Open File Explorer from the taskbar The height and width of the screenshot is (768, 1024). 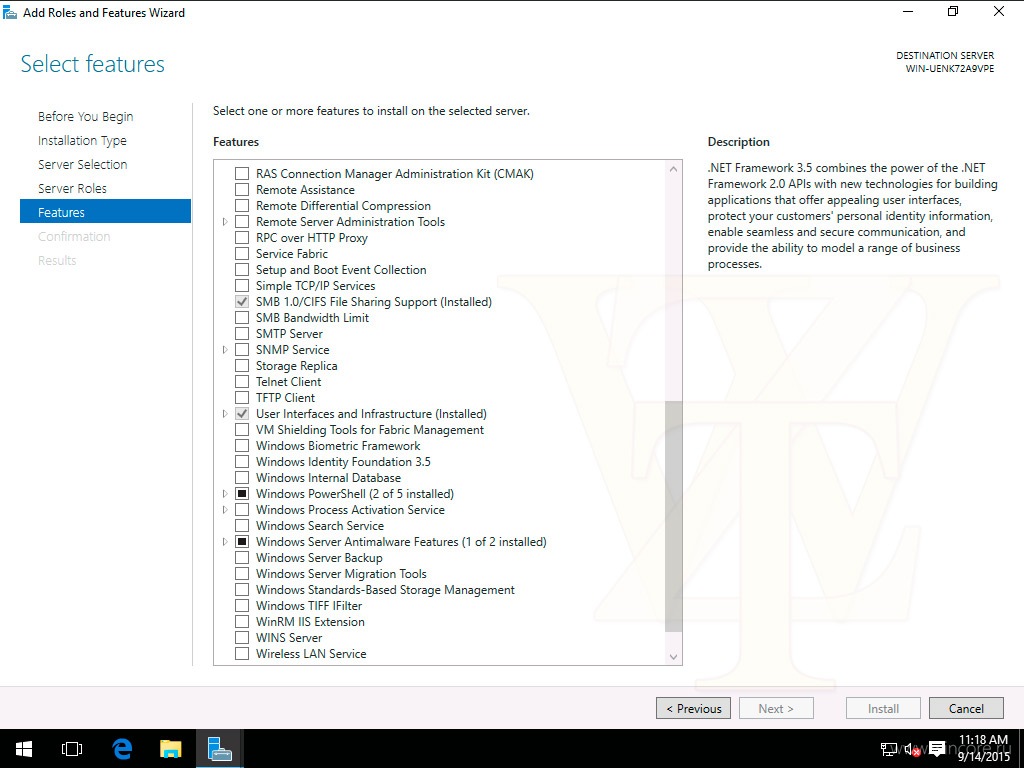170,748
